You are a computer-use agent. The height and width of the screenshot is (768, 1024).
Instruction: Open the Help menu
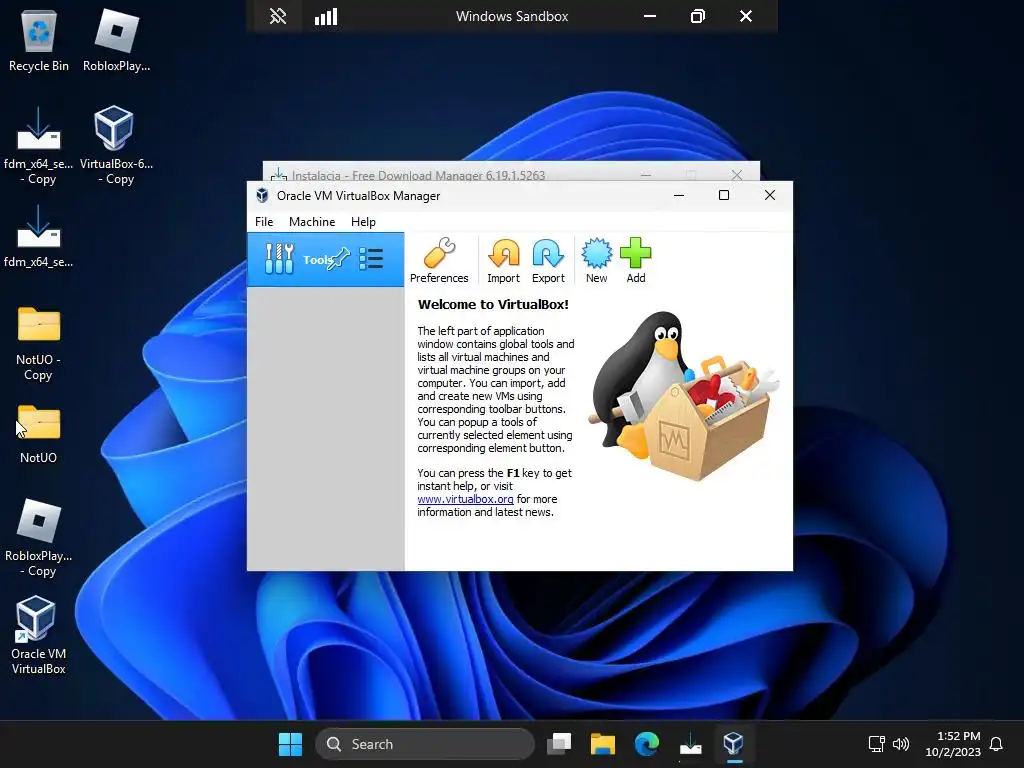pos(363,222)
